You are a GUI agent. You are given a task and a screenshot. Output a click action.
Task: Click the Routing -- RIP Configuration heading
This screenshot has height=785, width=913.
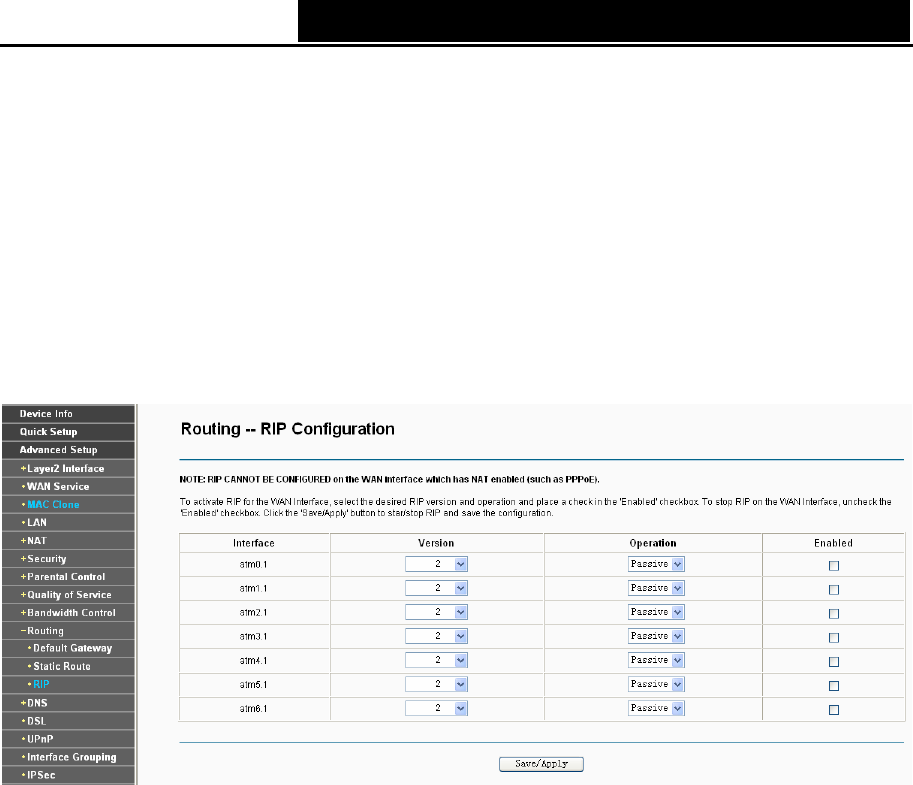288,429
